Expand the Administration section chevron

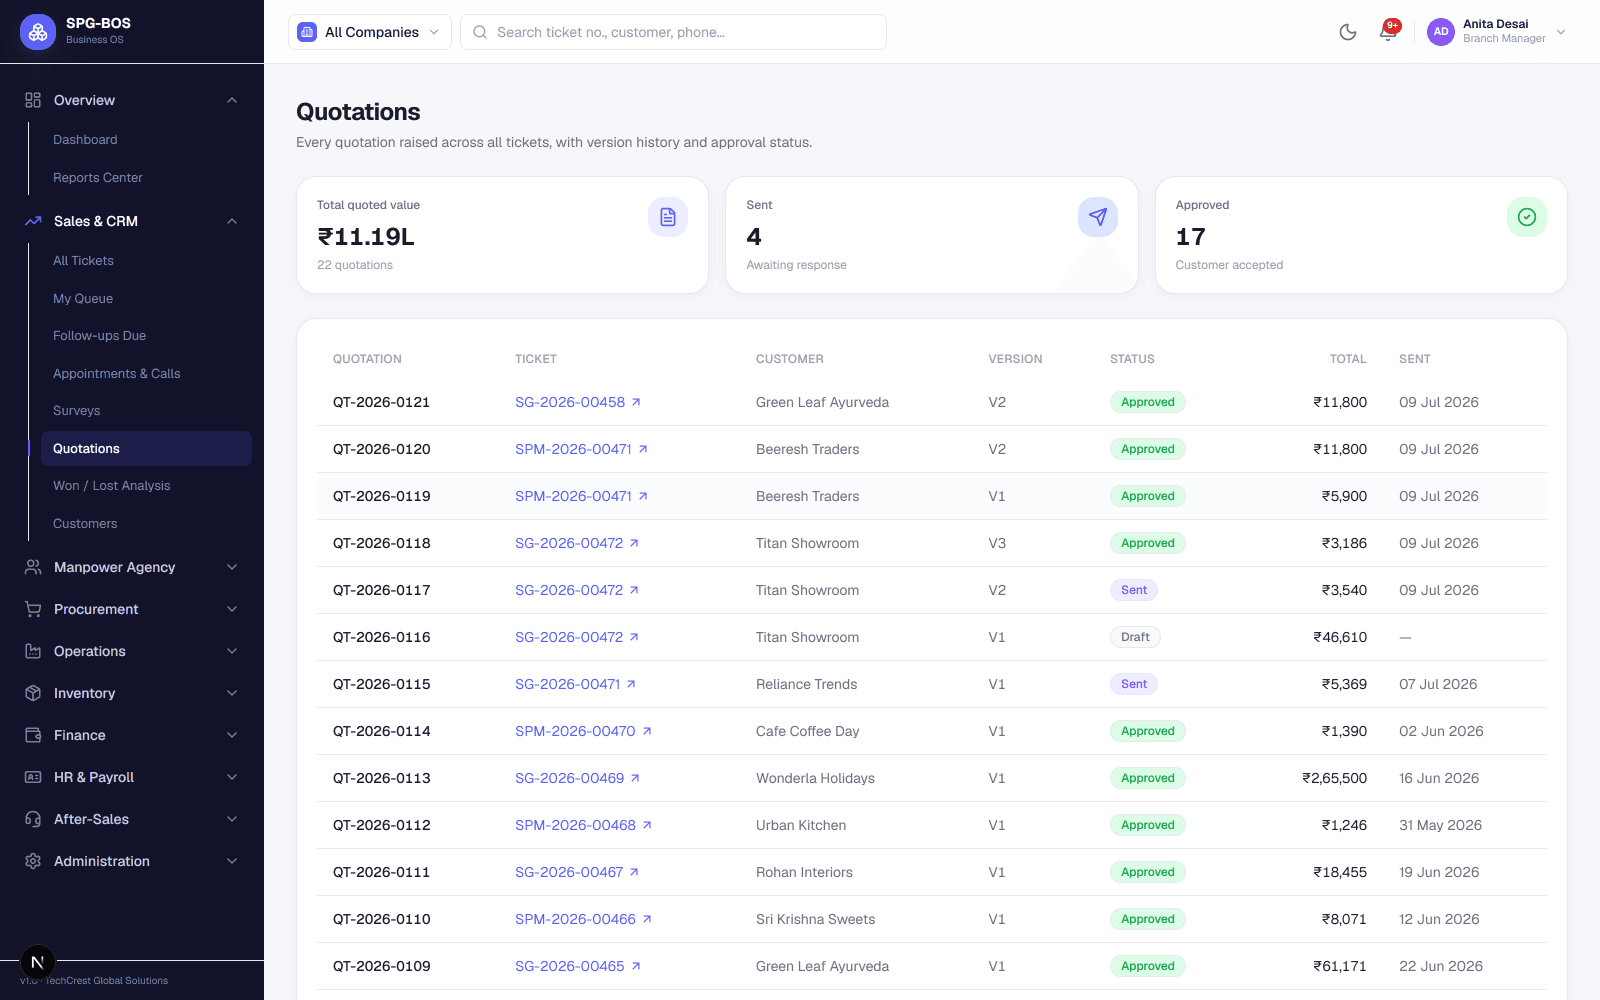click(232, 861)
